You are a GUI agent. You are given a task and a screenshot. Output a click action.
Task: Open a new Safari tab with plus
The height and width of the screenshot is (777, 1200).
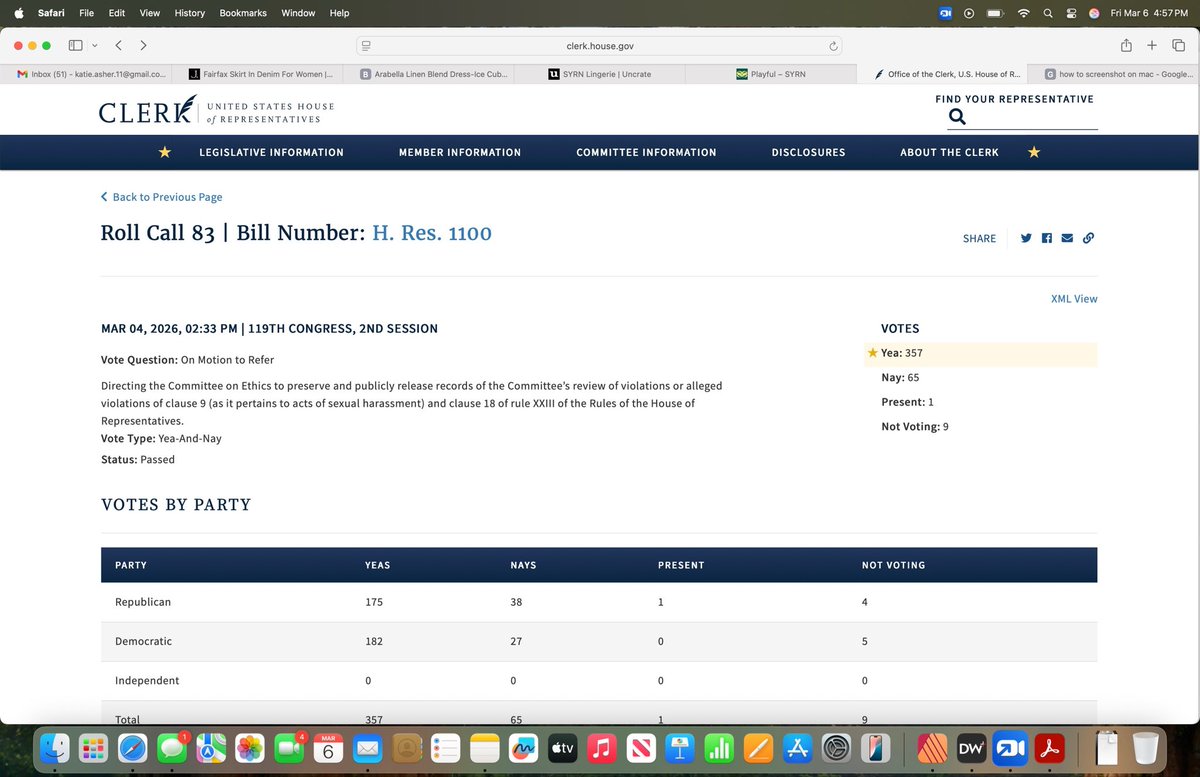coord(1152,45)
